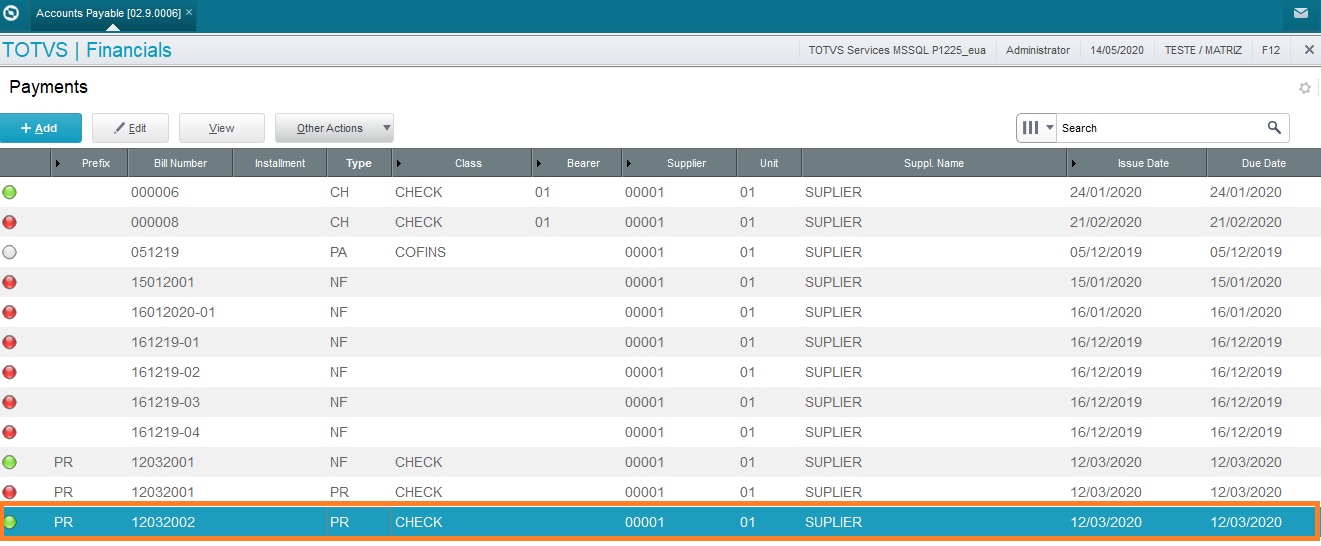Click bearer 01 in bill 000006 row
This screenshot has height=546, width=1321.
542,192
